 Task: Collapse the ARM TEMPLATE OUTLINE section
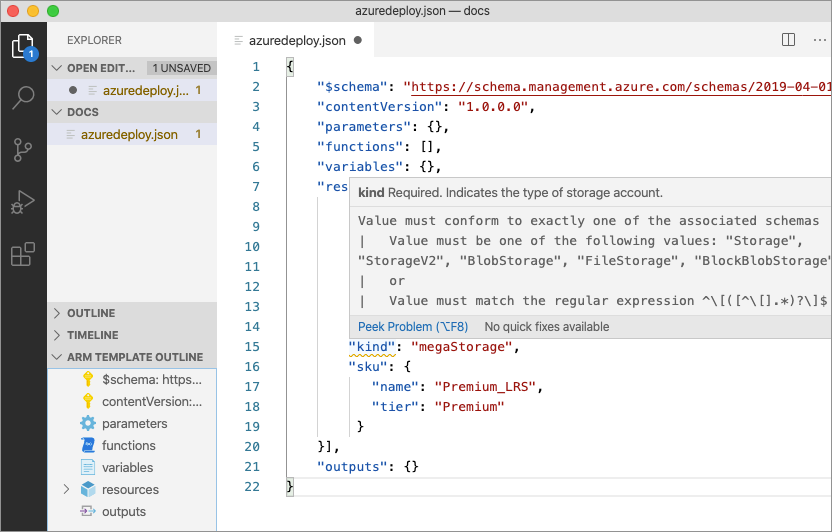[134, 357]
